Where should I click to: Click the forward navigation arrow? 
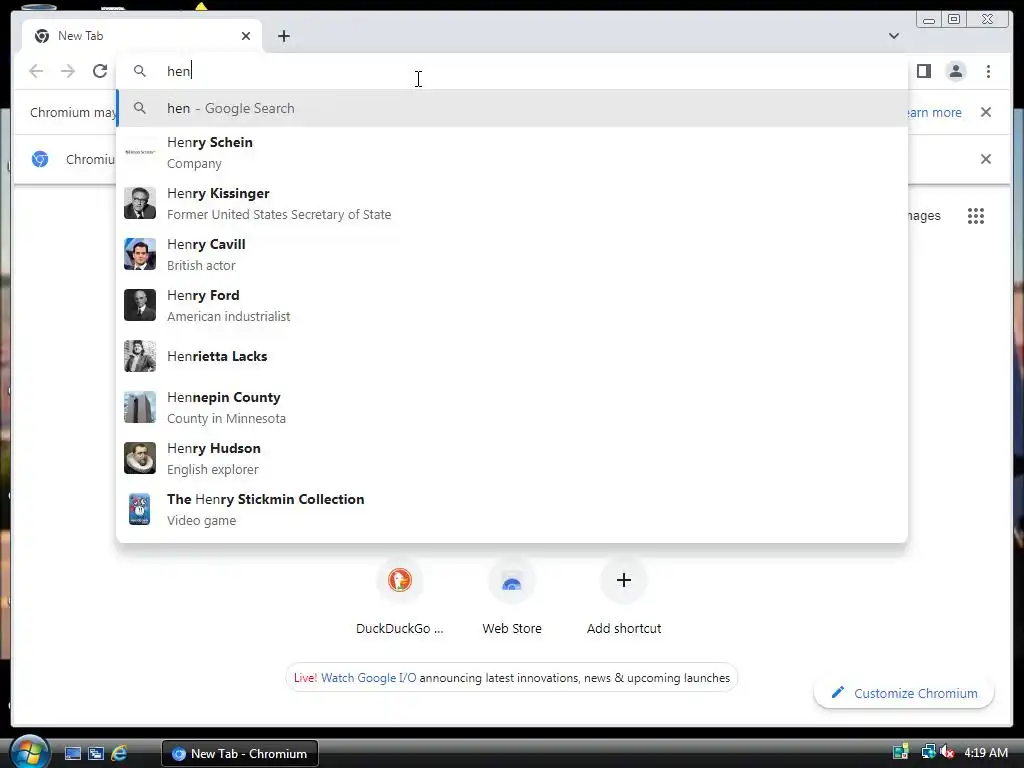(68, 71)
